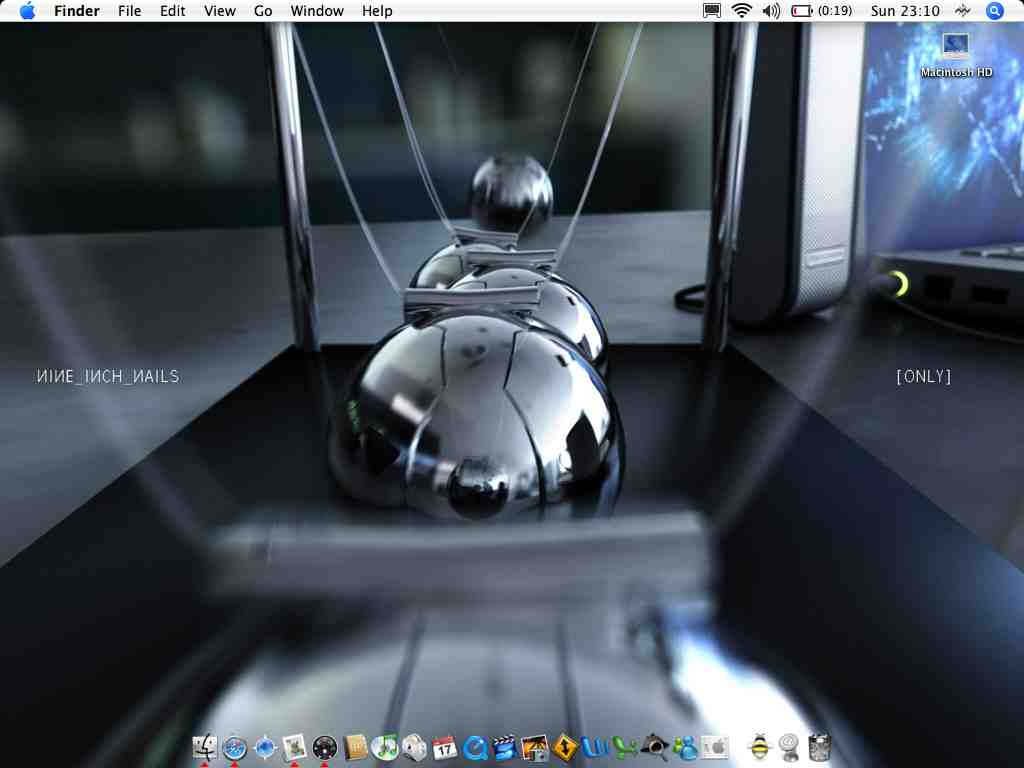This screenshot has height=768, width=1024.
Task: Open the System Preferences icon in Dock
Action: tap(714, 746)
